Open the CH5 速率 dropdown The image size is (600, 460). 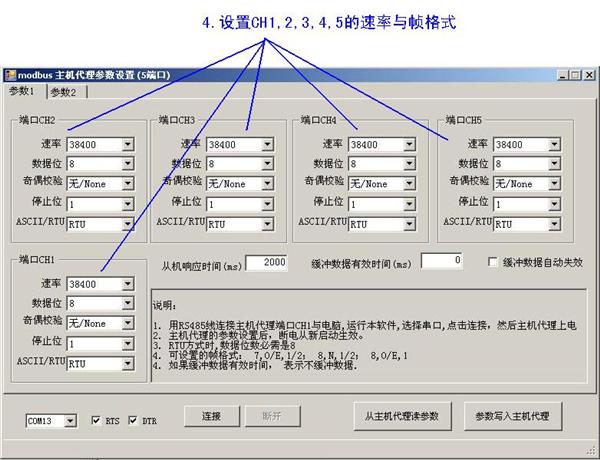point(527,145)
